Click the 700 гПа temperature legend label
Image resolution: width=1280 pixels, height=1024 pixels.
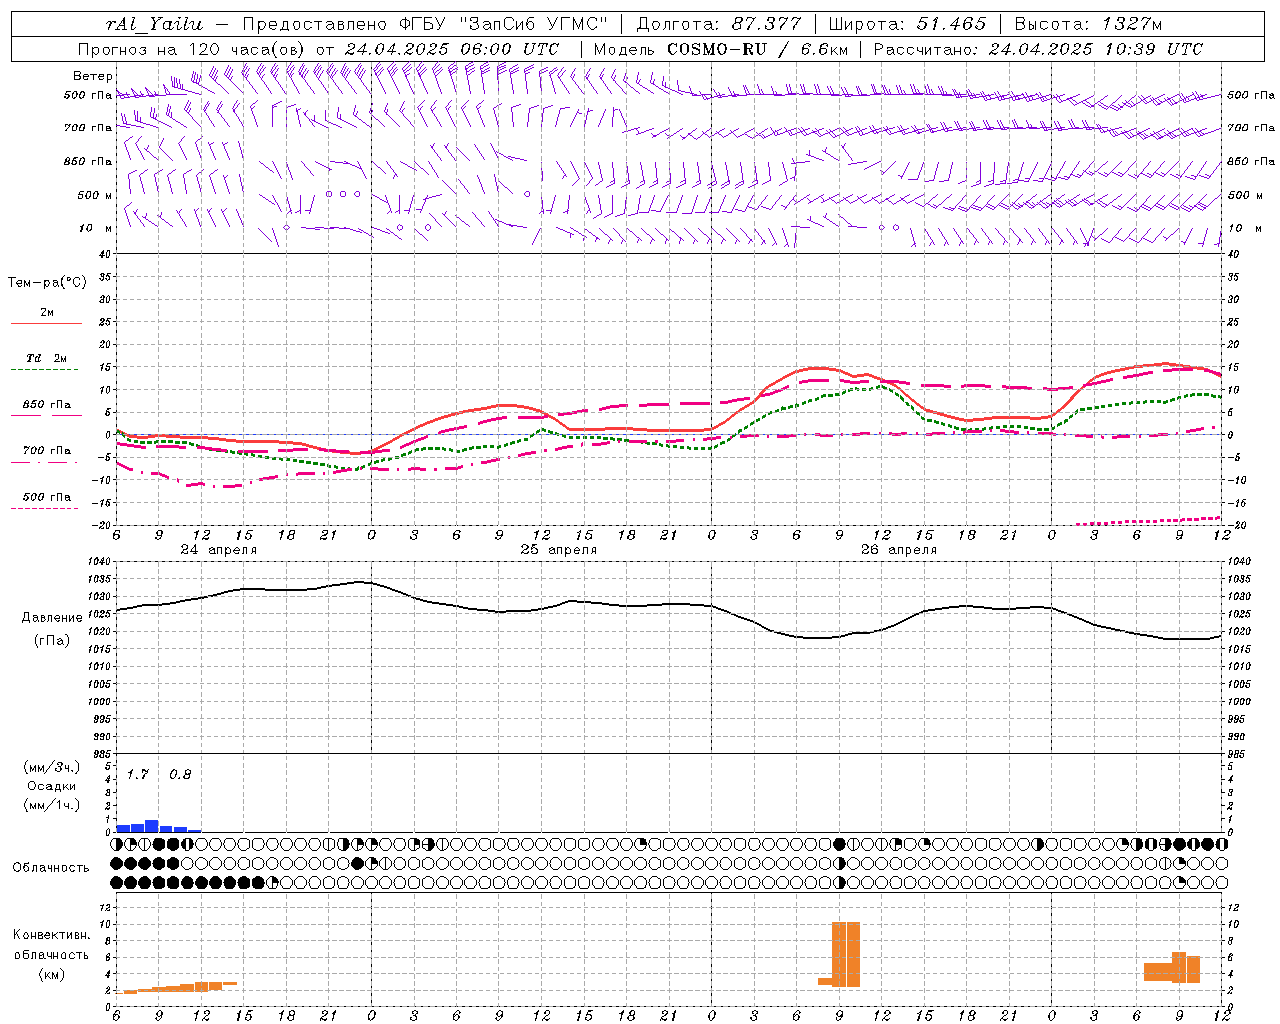[47, 451]
